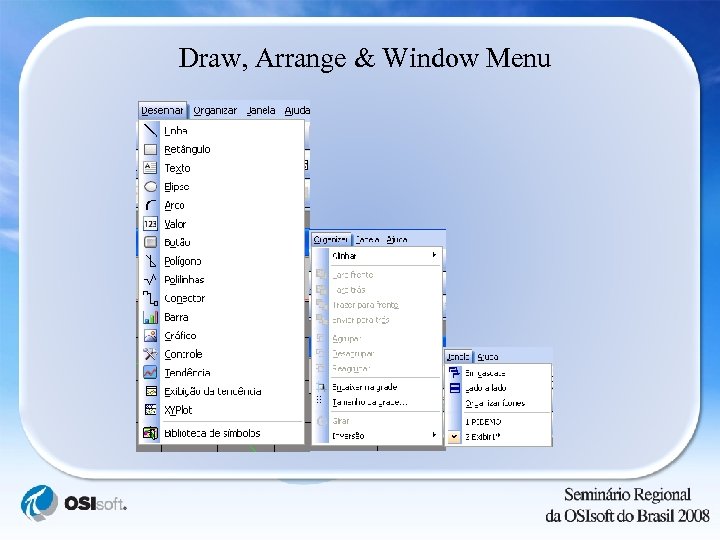Open the highlighted Organizar menu tab
The width and height of the screenshot is (720, 540).
pos(331,240)
